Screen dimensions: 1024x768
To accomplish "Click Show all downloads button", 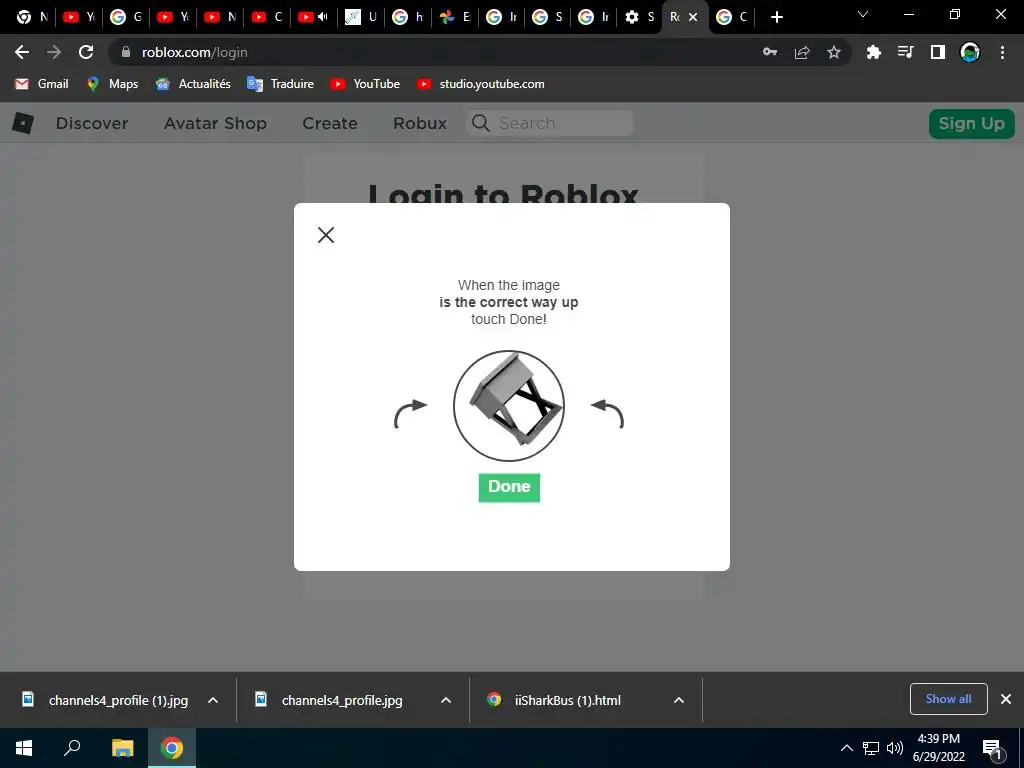I will pos(948,699).
